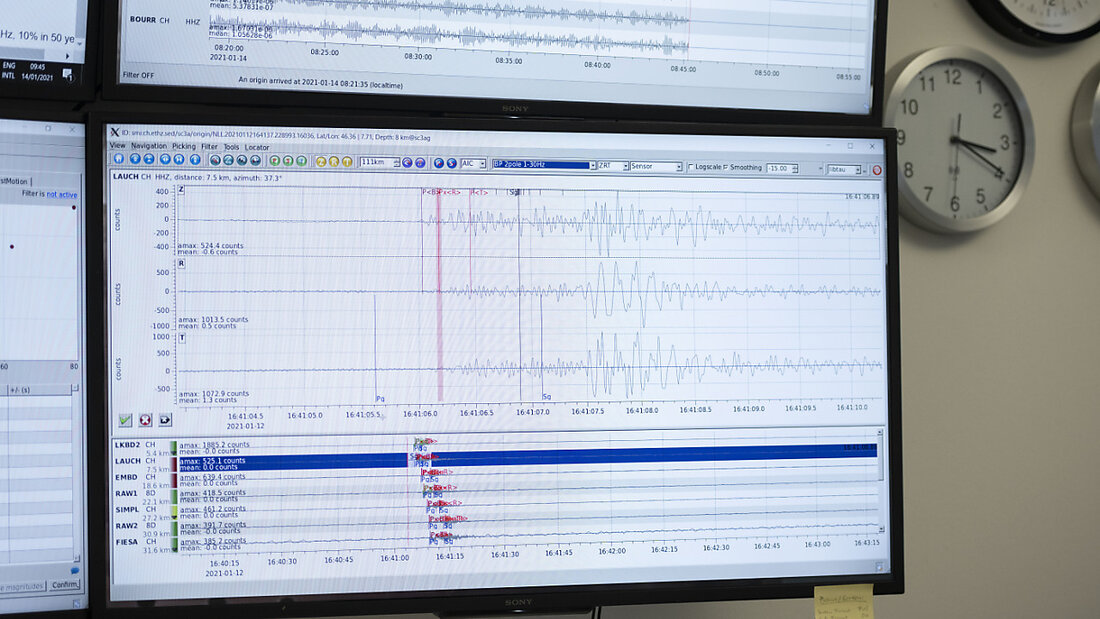Click the arrow icon right of the cancel icon

click(165, 419)
